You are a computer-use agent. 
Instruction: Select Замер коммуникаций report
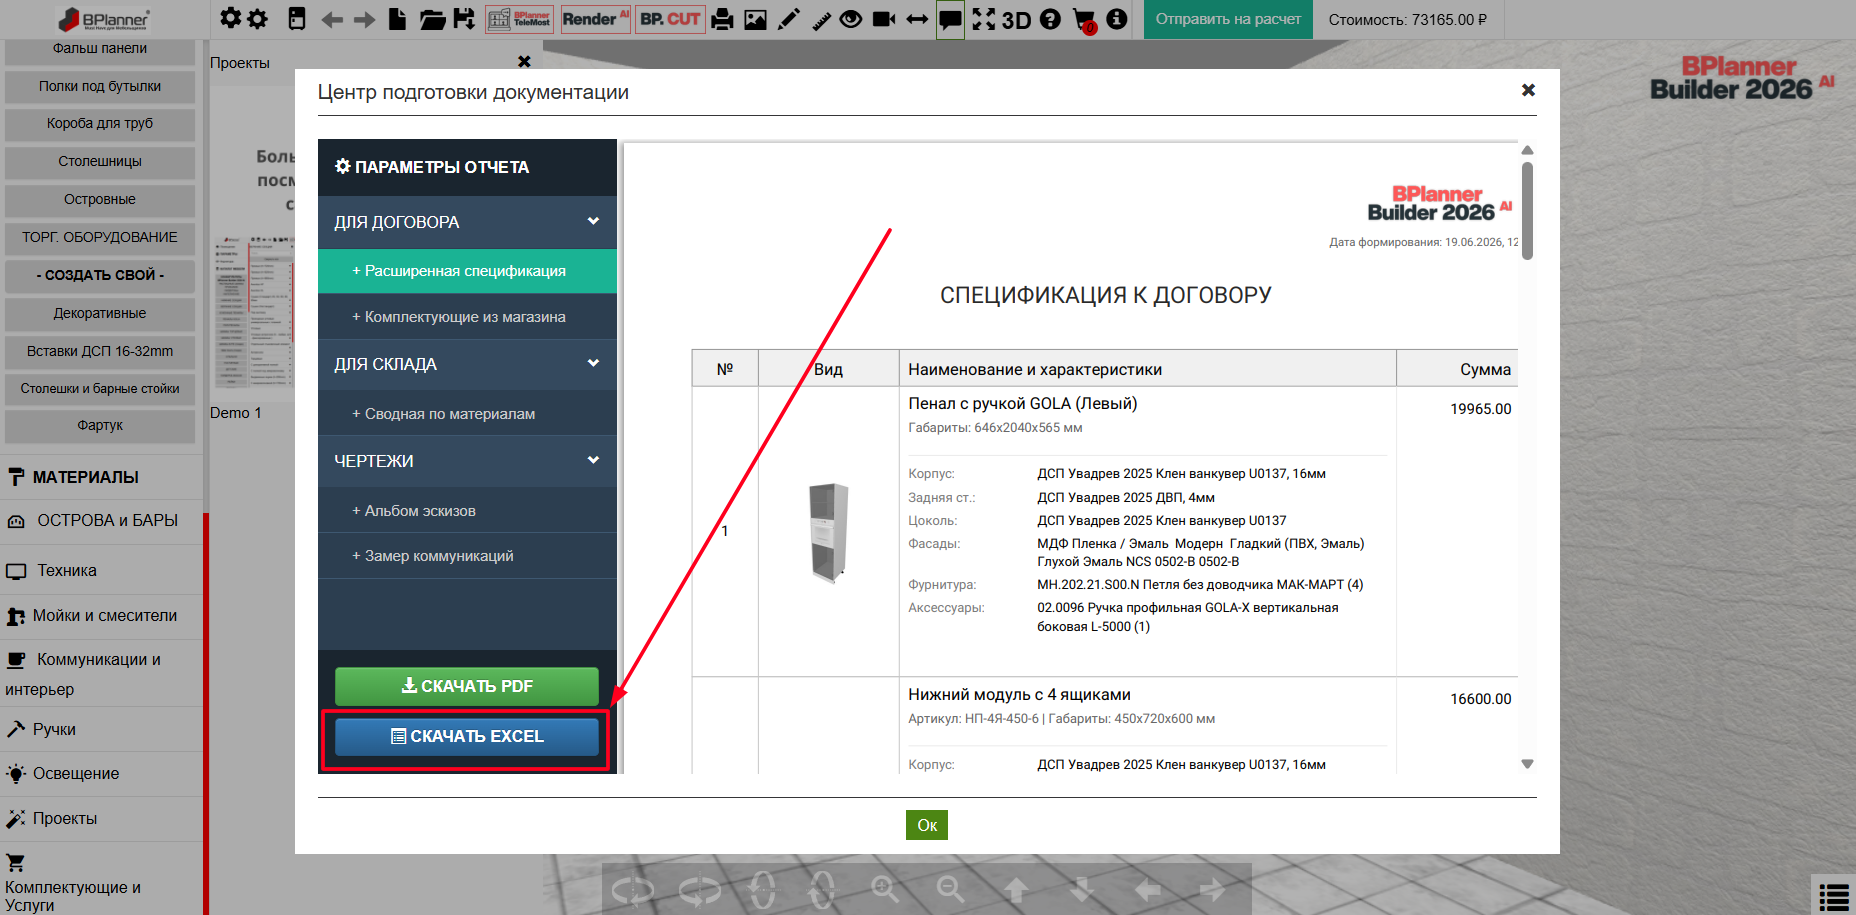[x=467, y=556]
